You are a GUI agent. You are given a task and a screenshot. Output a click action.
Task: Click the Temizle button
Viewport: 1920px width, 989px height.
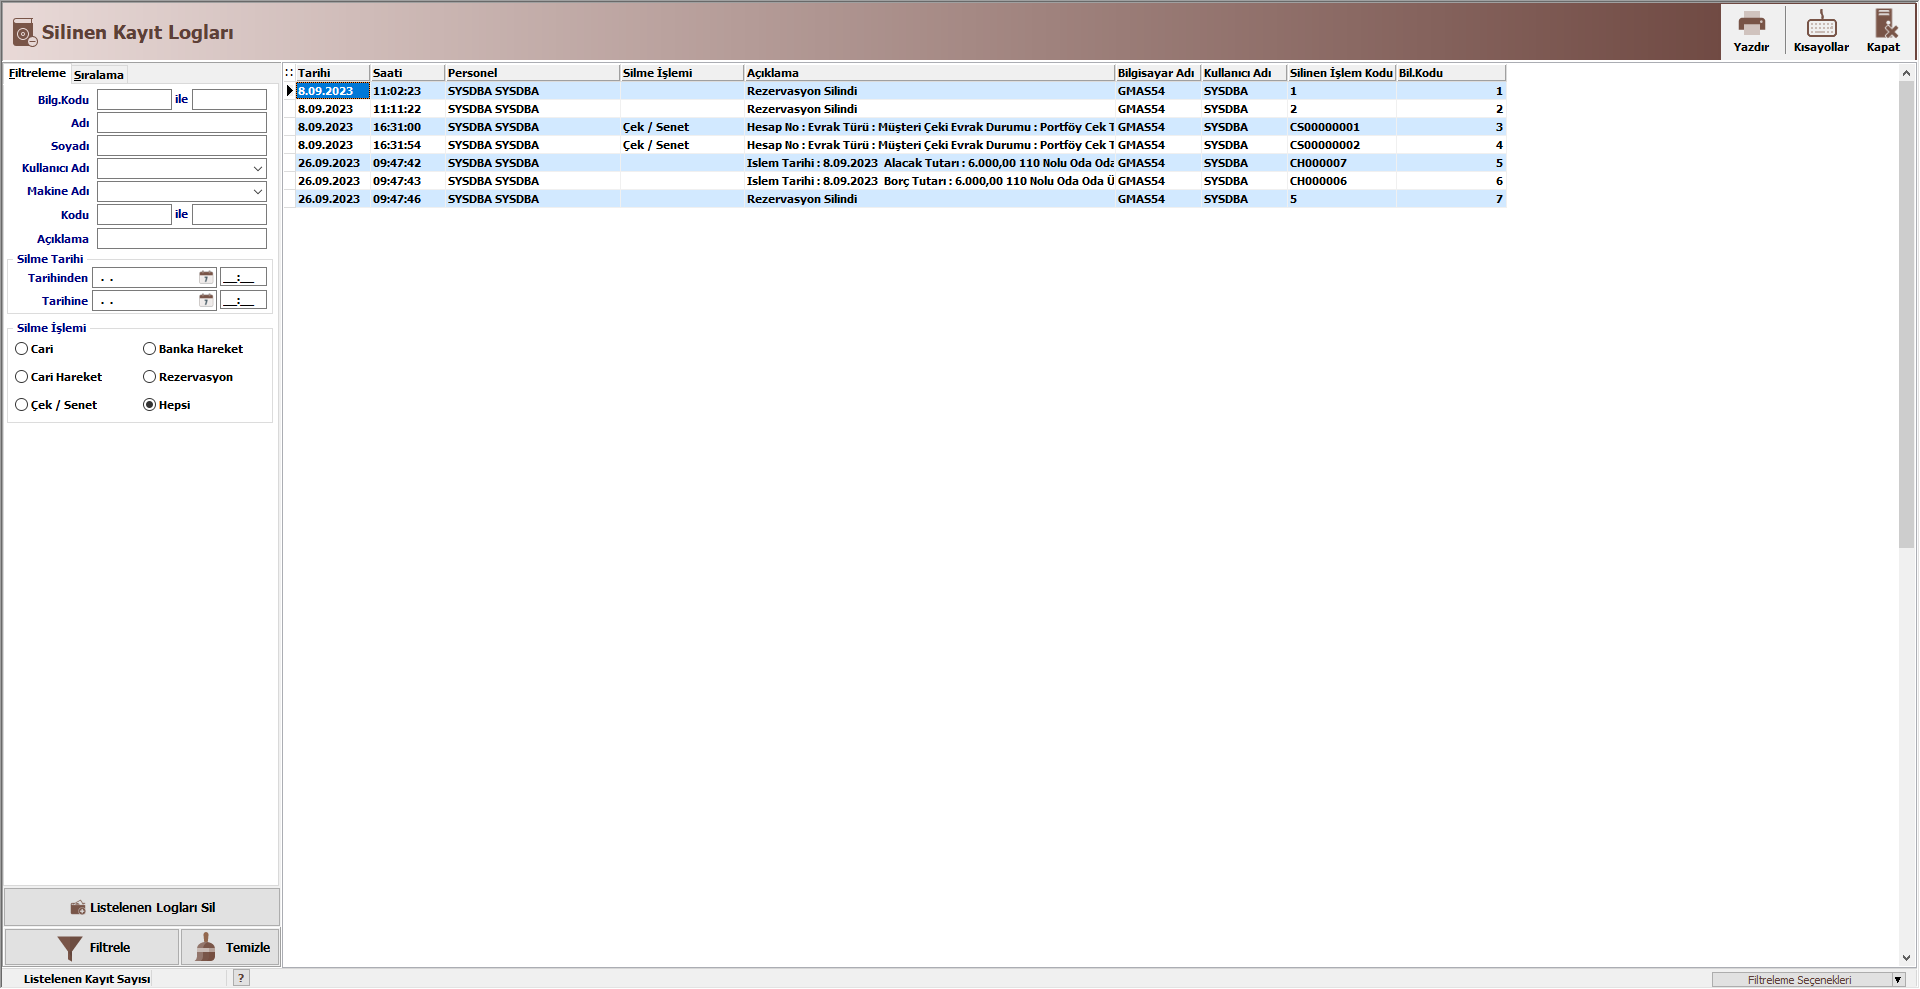click(x=230, y=947)
